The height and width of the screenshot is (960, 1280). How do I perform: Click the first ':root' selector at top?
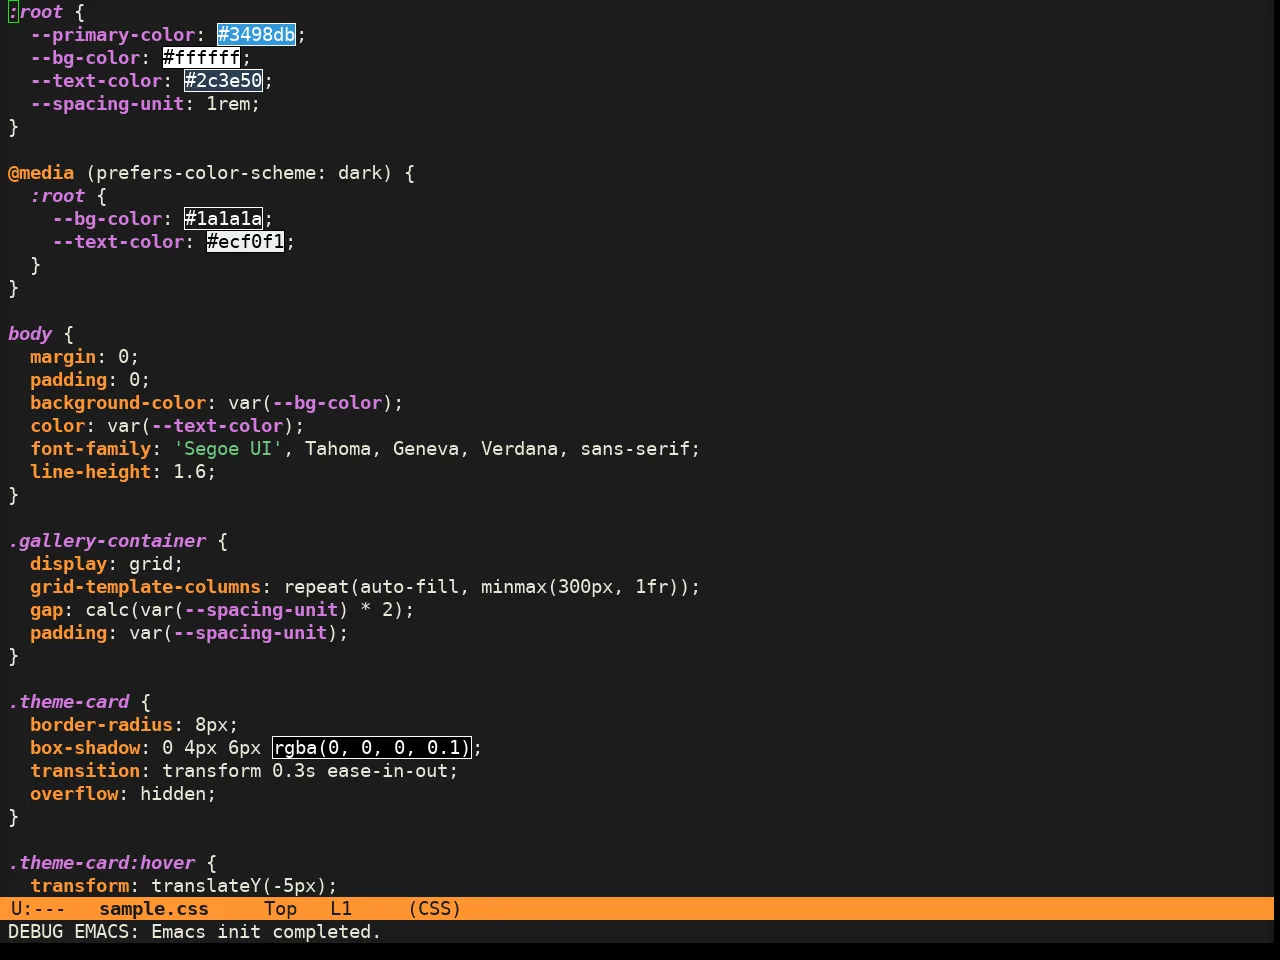point(36,12)
